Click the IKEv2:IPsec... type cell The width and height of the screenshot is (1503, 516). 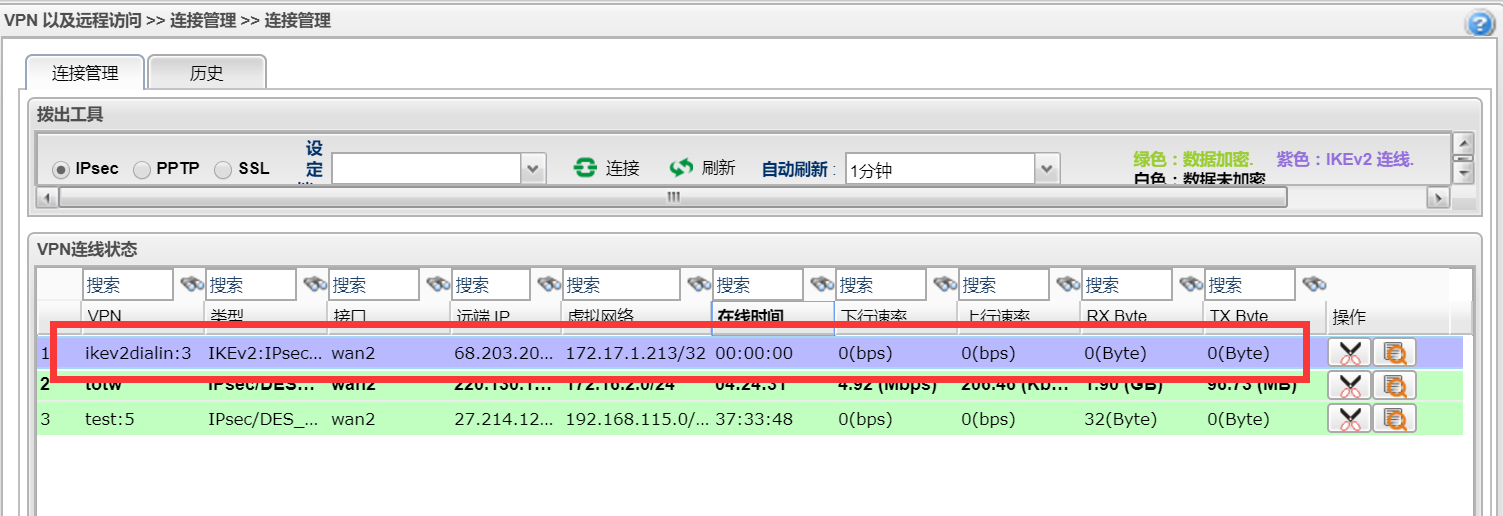pos(265,353)
